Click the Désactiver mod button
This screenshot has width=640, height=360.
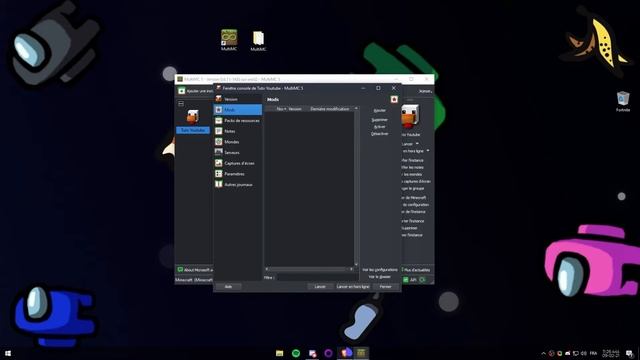380,133
